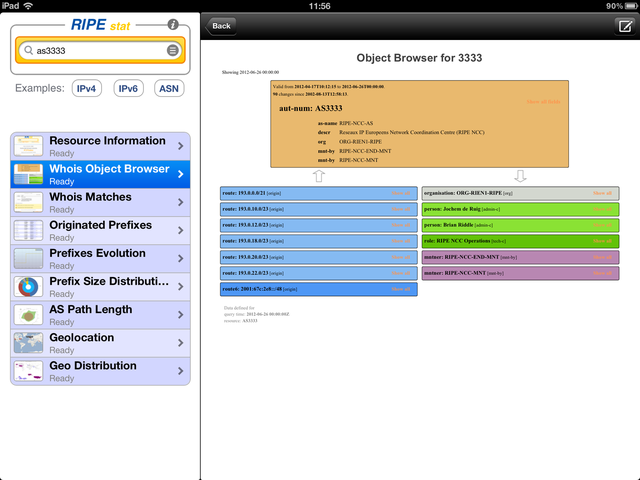Tap the magnifier icon in search box

(x=29, y=50)
